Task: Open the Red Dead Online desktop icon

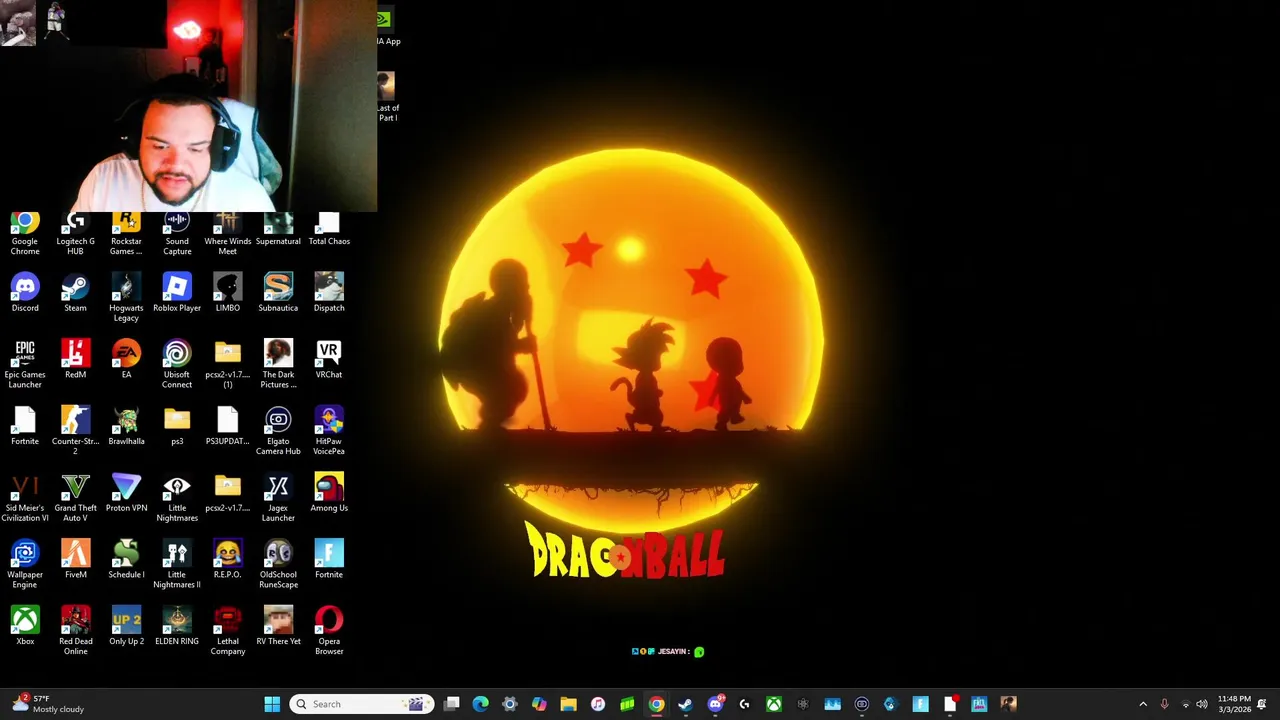Action: click(x=75, y=631)
